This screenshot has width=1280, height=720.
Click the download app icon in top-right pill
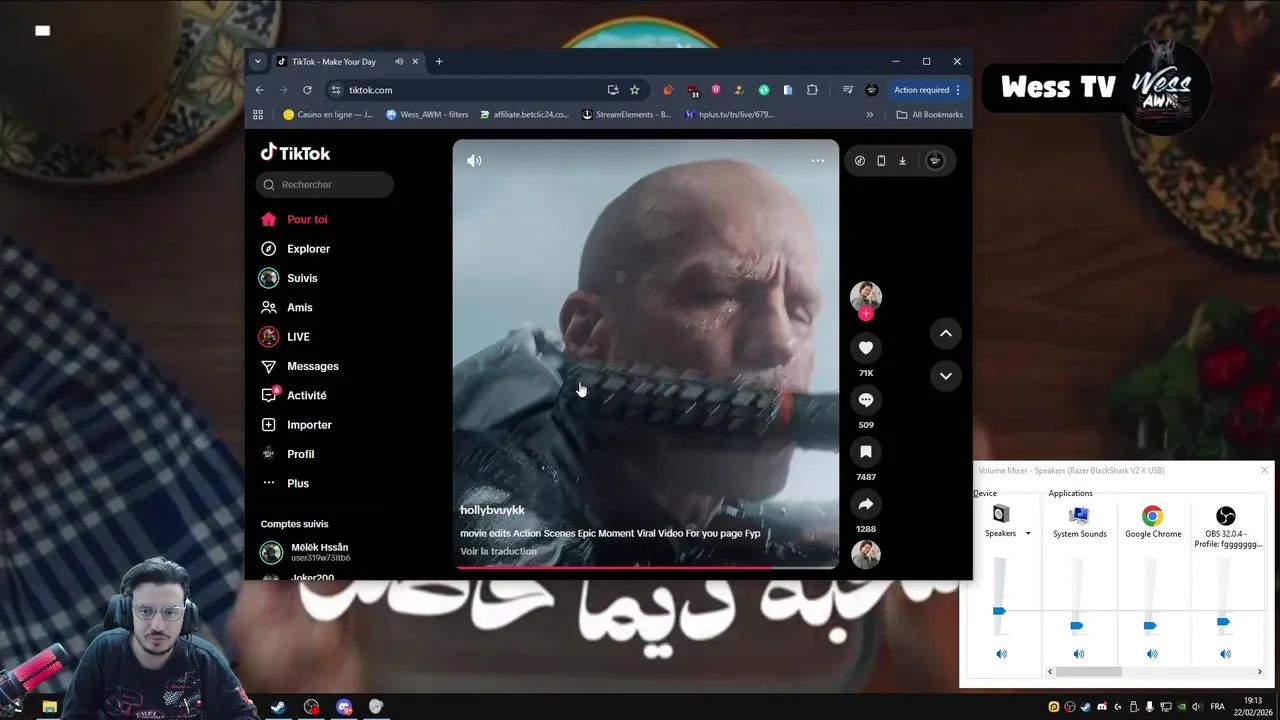click(902, 160)
